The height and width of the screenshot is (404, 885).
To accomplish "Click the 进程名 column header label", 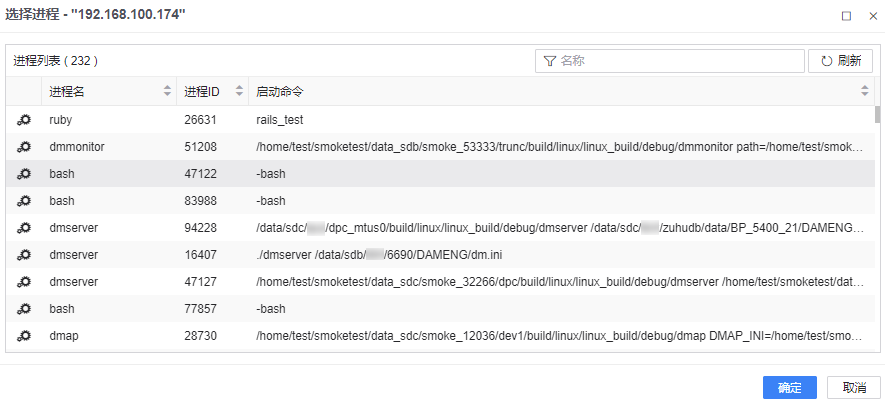I will (x=67, y=91).
